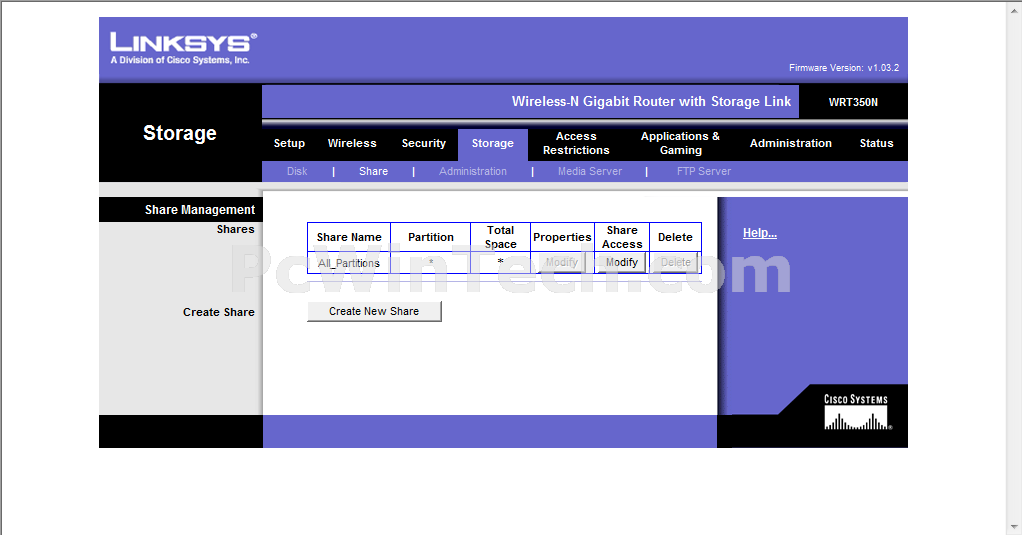Screen dimensions: 1022x535
Task: Click the Wireless-N Gigabit Router title
Action: tap(651, 102)
